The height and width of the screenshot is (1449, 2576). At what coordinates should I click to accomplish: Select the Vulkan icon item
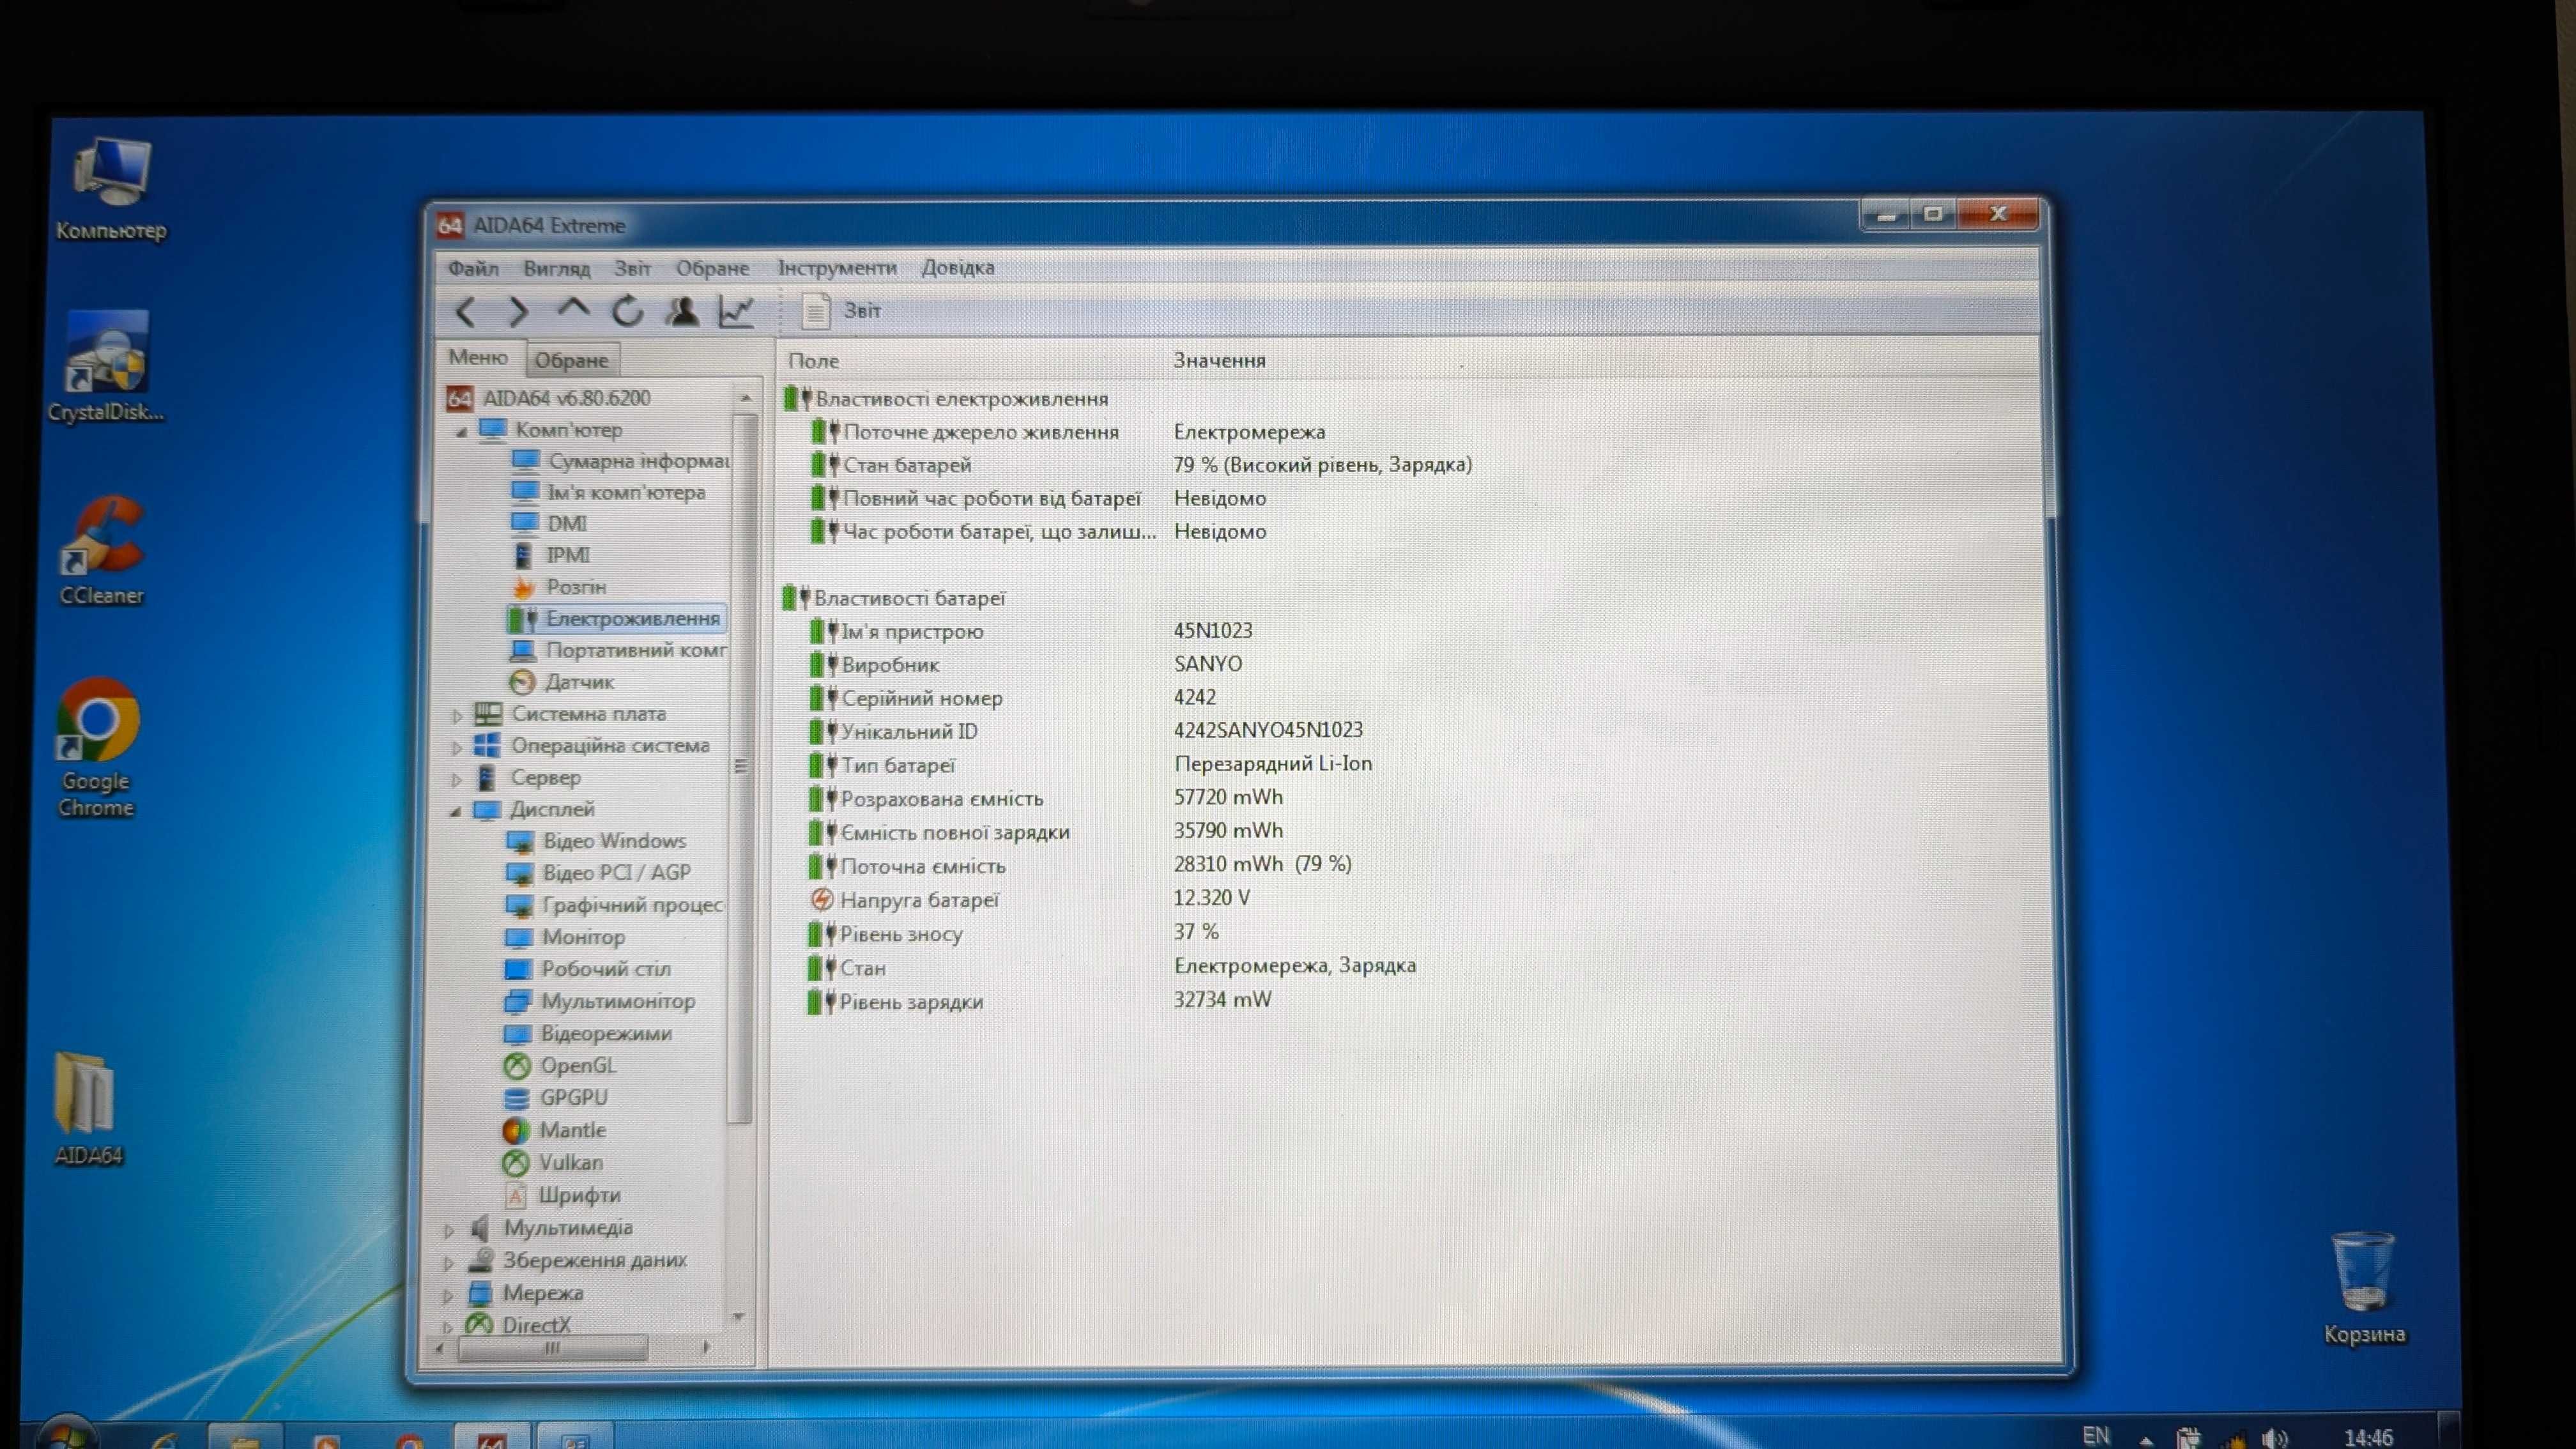(x=515, y=1163)
